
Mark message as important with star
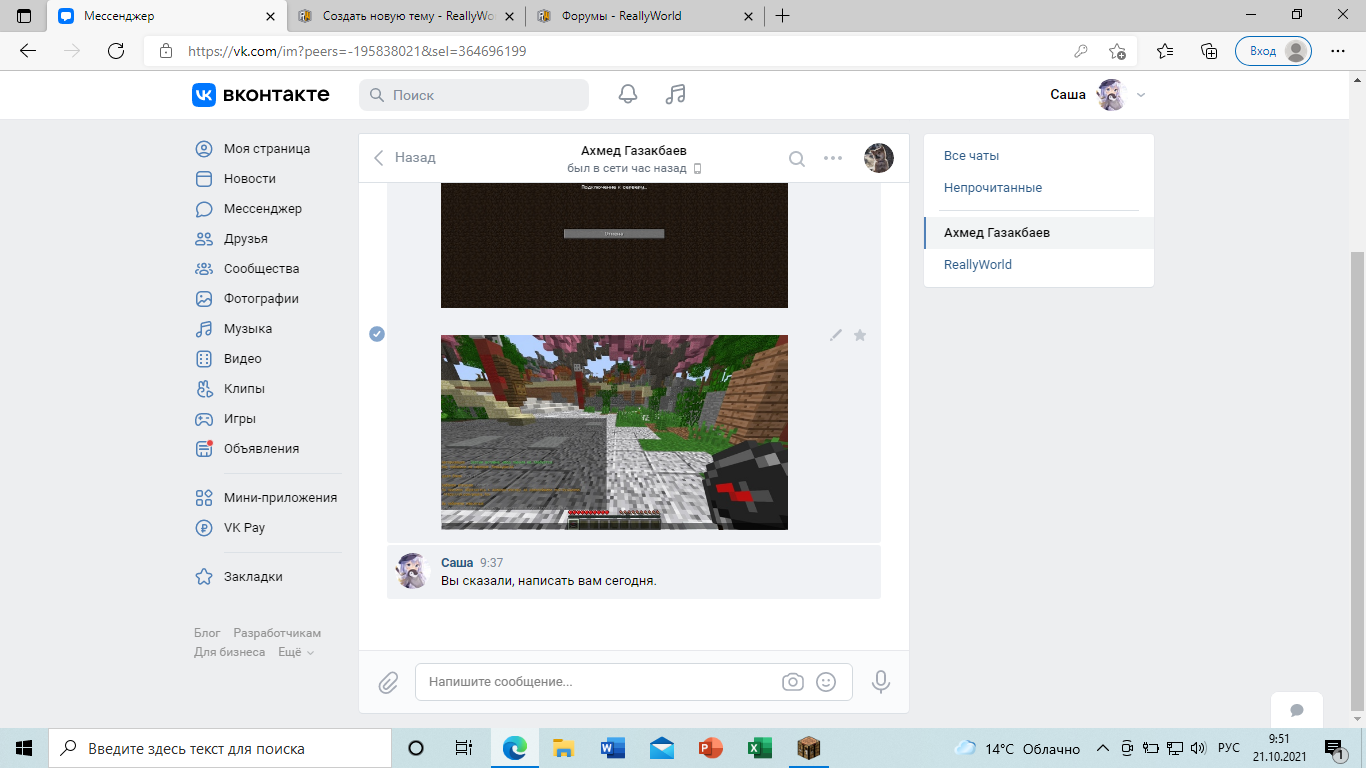(860, 335)
